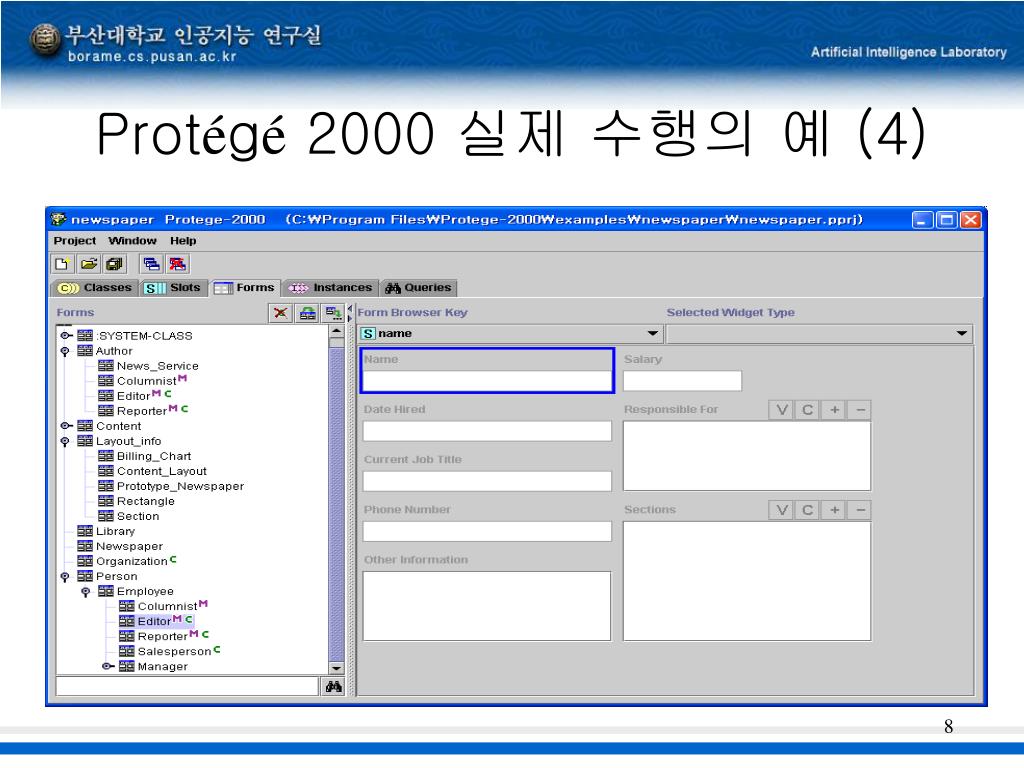Click the cascade windows toolbar icon
The image size is (1024, 768).
tap(152, 264)
